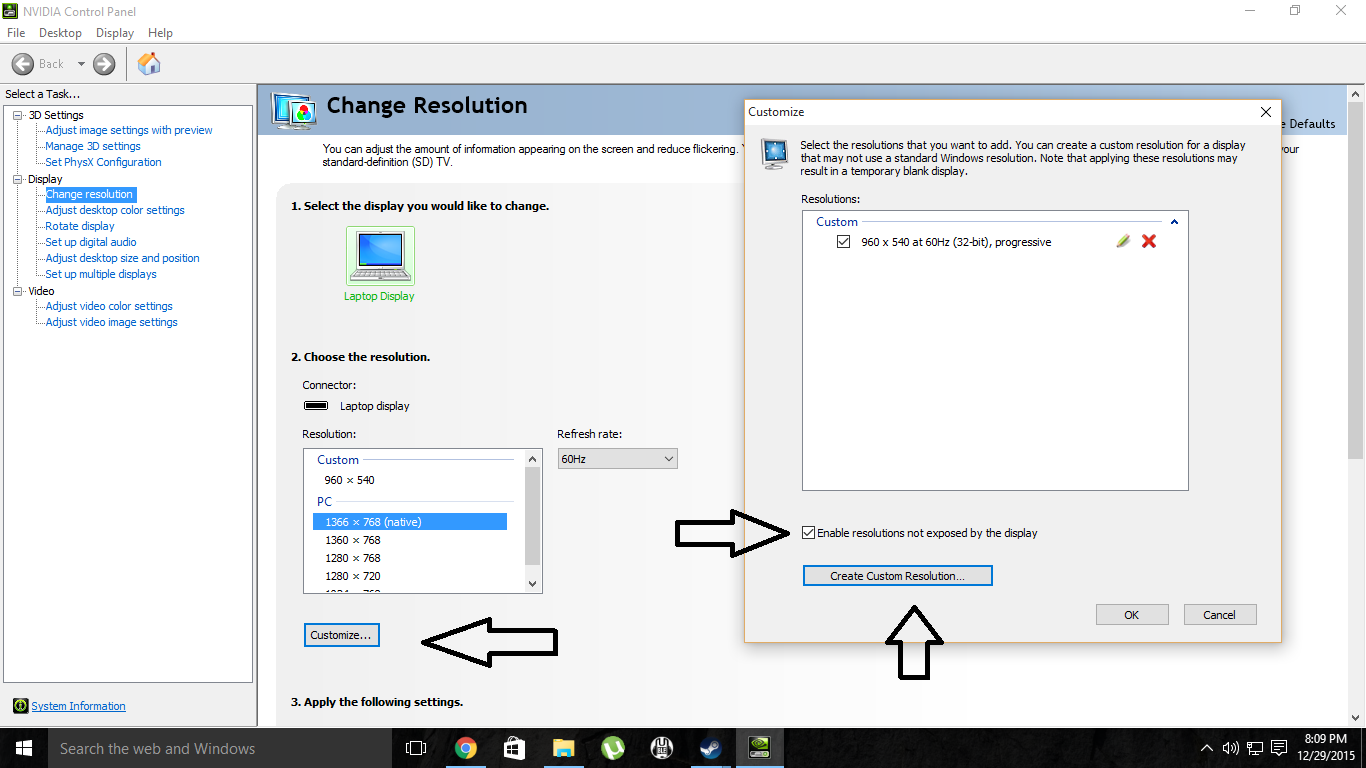Collapse the Display tree node
1366x768 pixels.
(x=18, y=179)
